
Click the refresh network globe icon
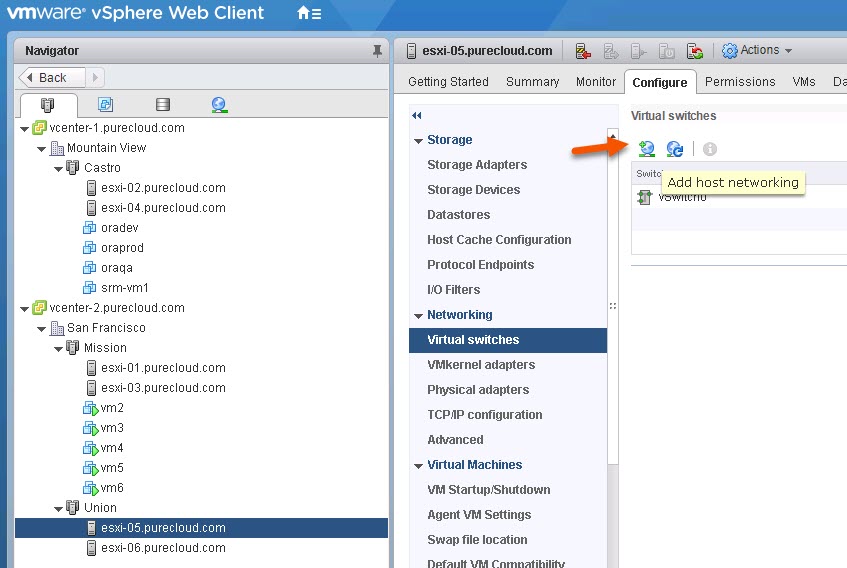675,148
